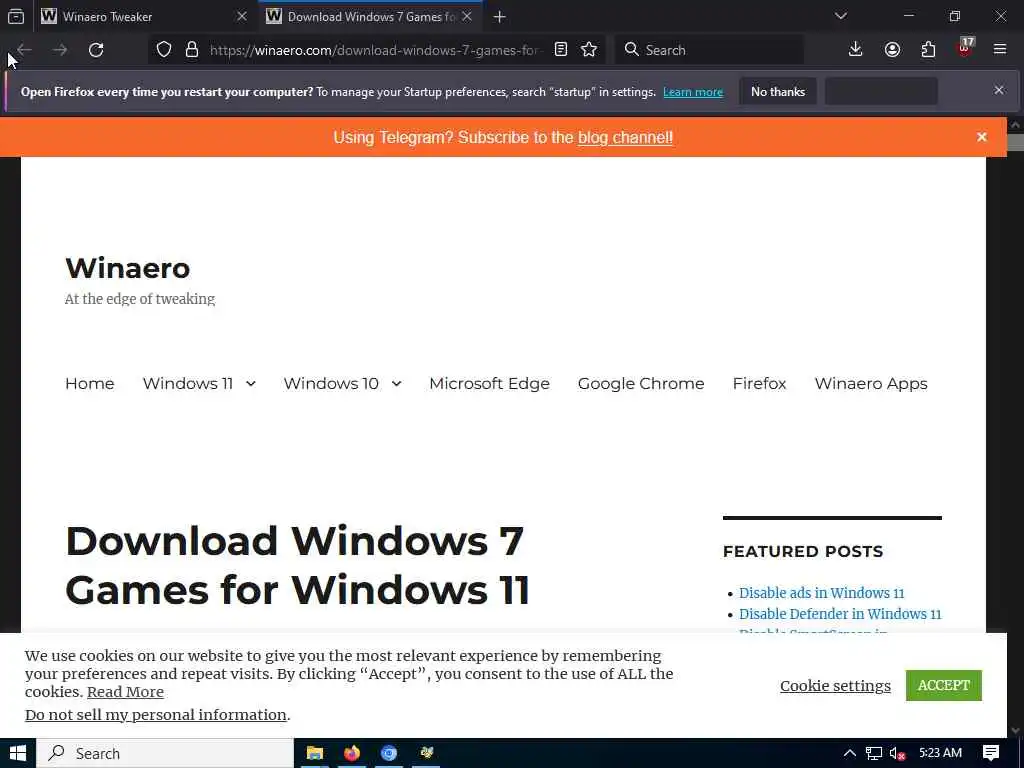1024x768 pixels.
Task: Accept cookies with ACCEPT button
Action: pos(944,685)
